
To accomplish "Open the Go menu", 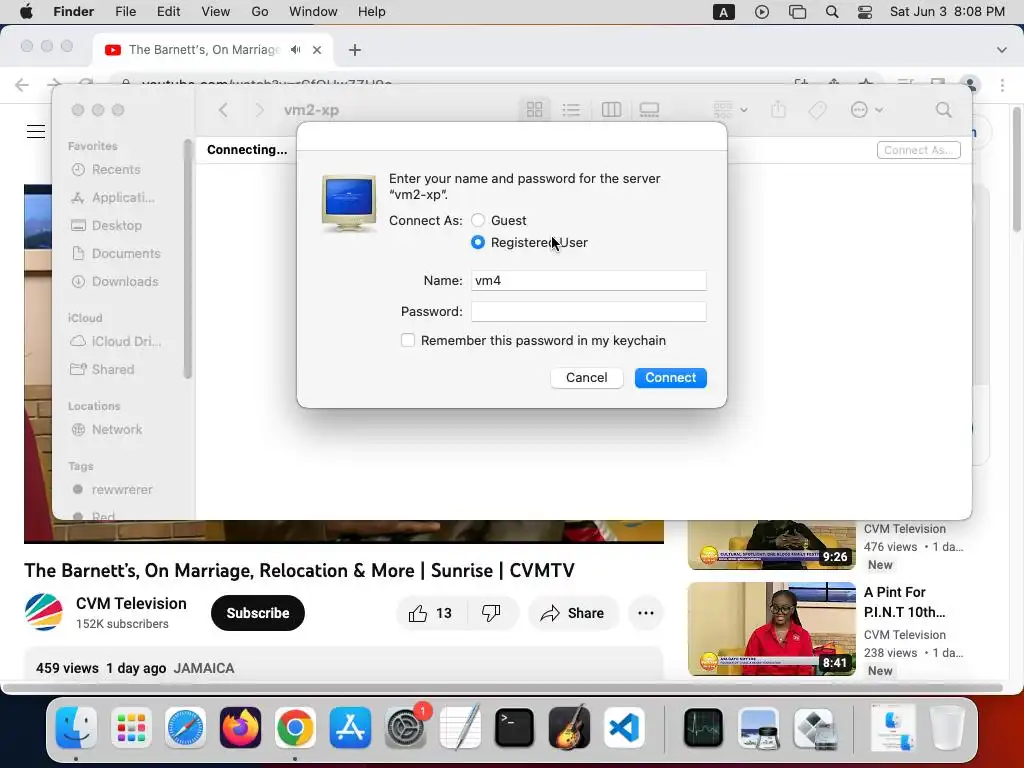I will 259,12.
